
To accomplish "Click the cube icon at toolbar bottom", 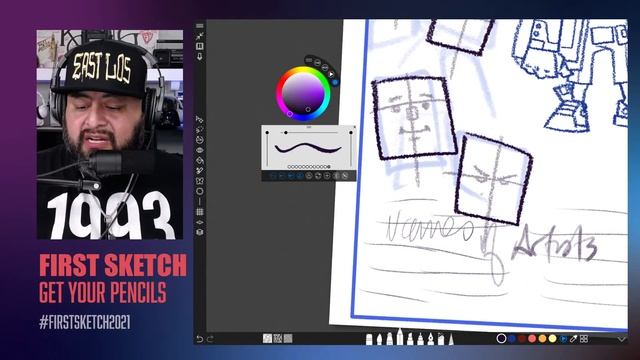I will [200, 232].
